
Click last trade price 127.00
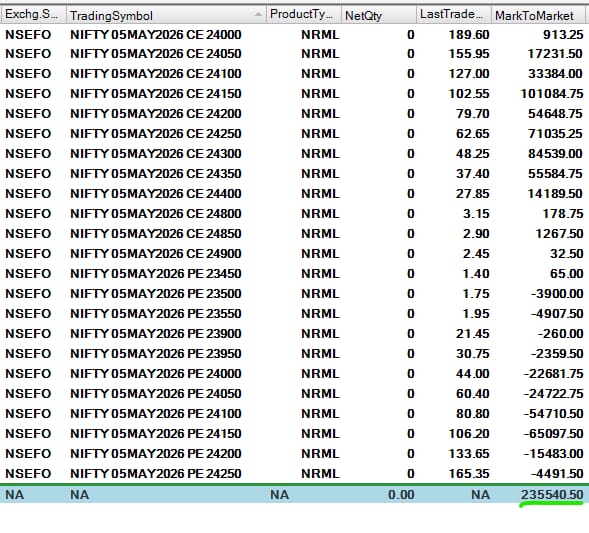point(469,74)
